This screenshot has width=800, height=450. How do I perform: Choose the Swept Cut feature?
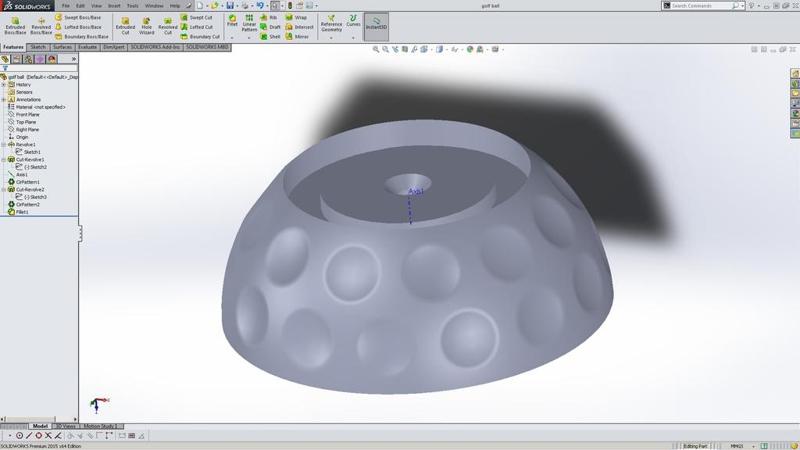196,17
